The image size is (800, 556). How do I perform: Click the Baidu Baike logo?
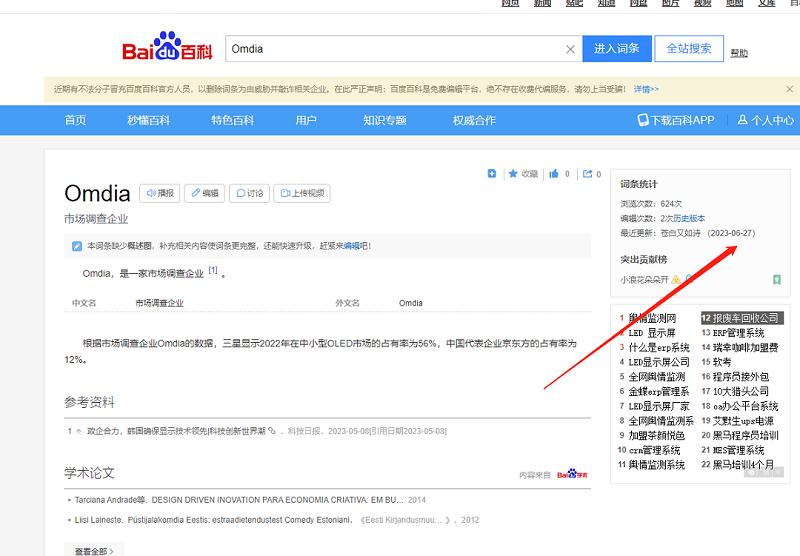tap(167, 49)
